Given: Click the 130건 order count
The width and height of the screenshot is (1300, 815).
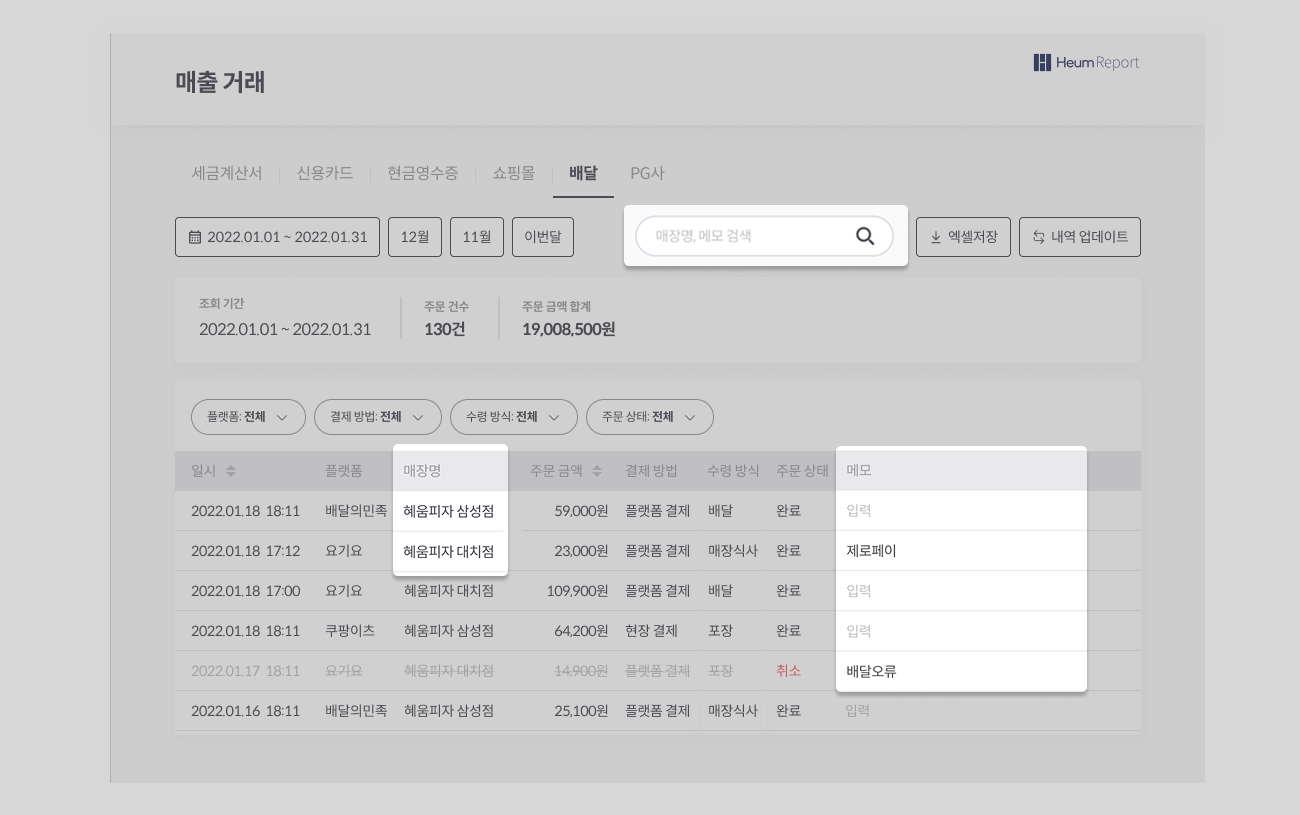Looking at the screenshot, I should coord(444,329).
